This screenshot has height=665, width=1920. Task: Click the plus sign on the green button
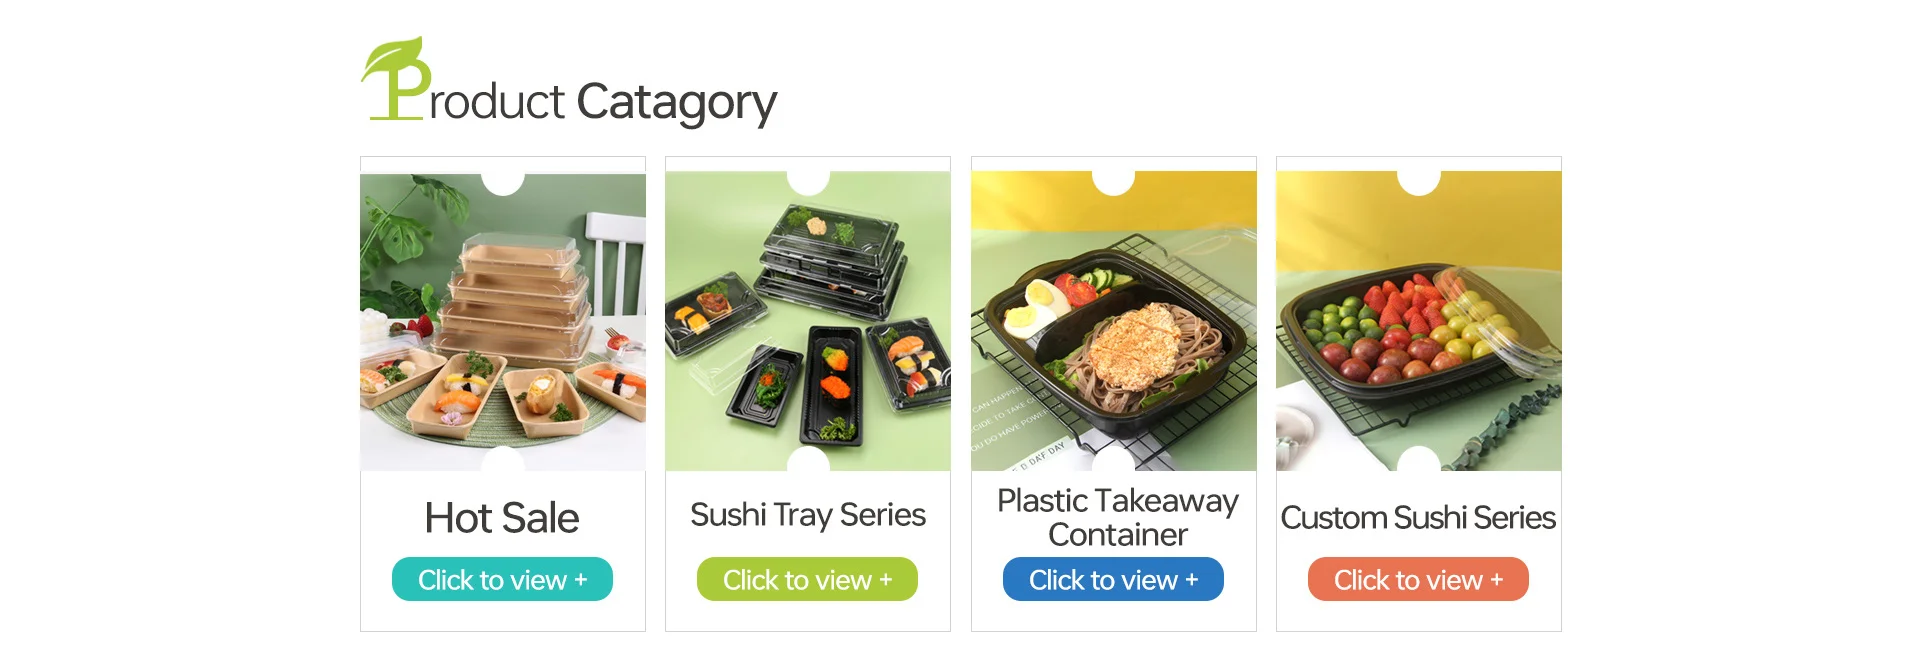click(x=886, y=580)
